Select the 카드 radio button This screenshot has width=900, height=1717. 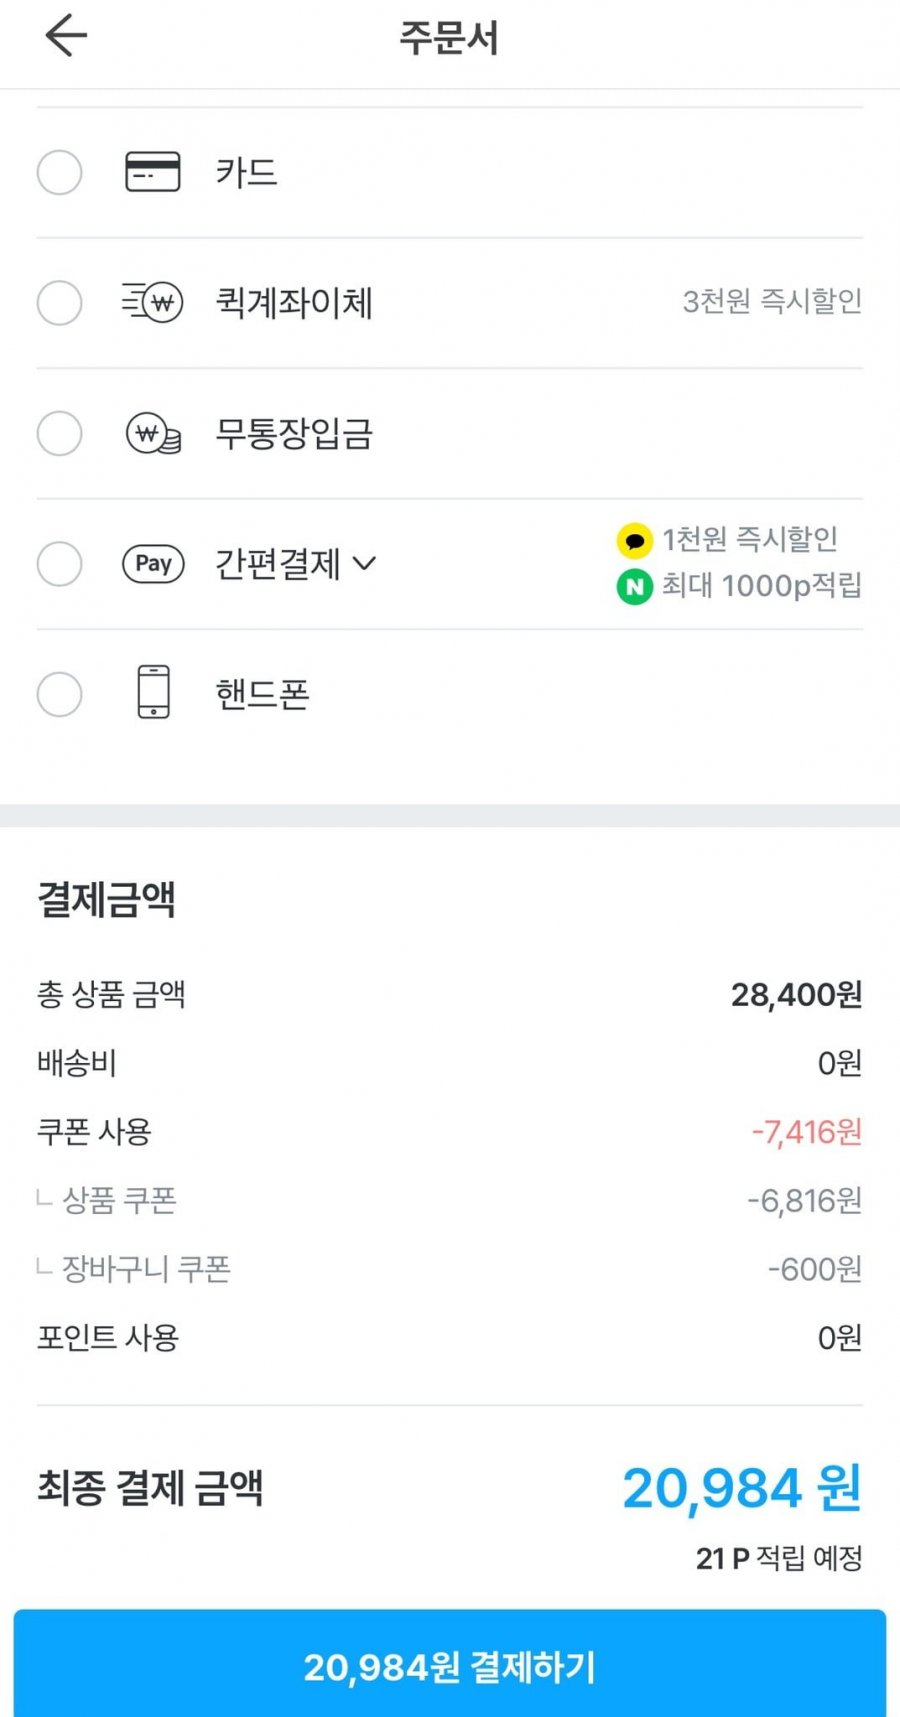tap(59, 172)
